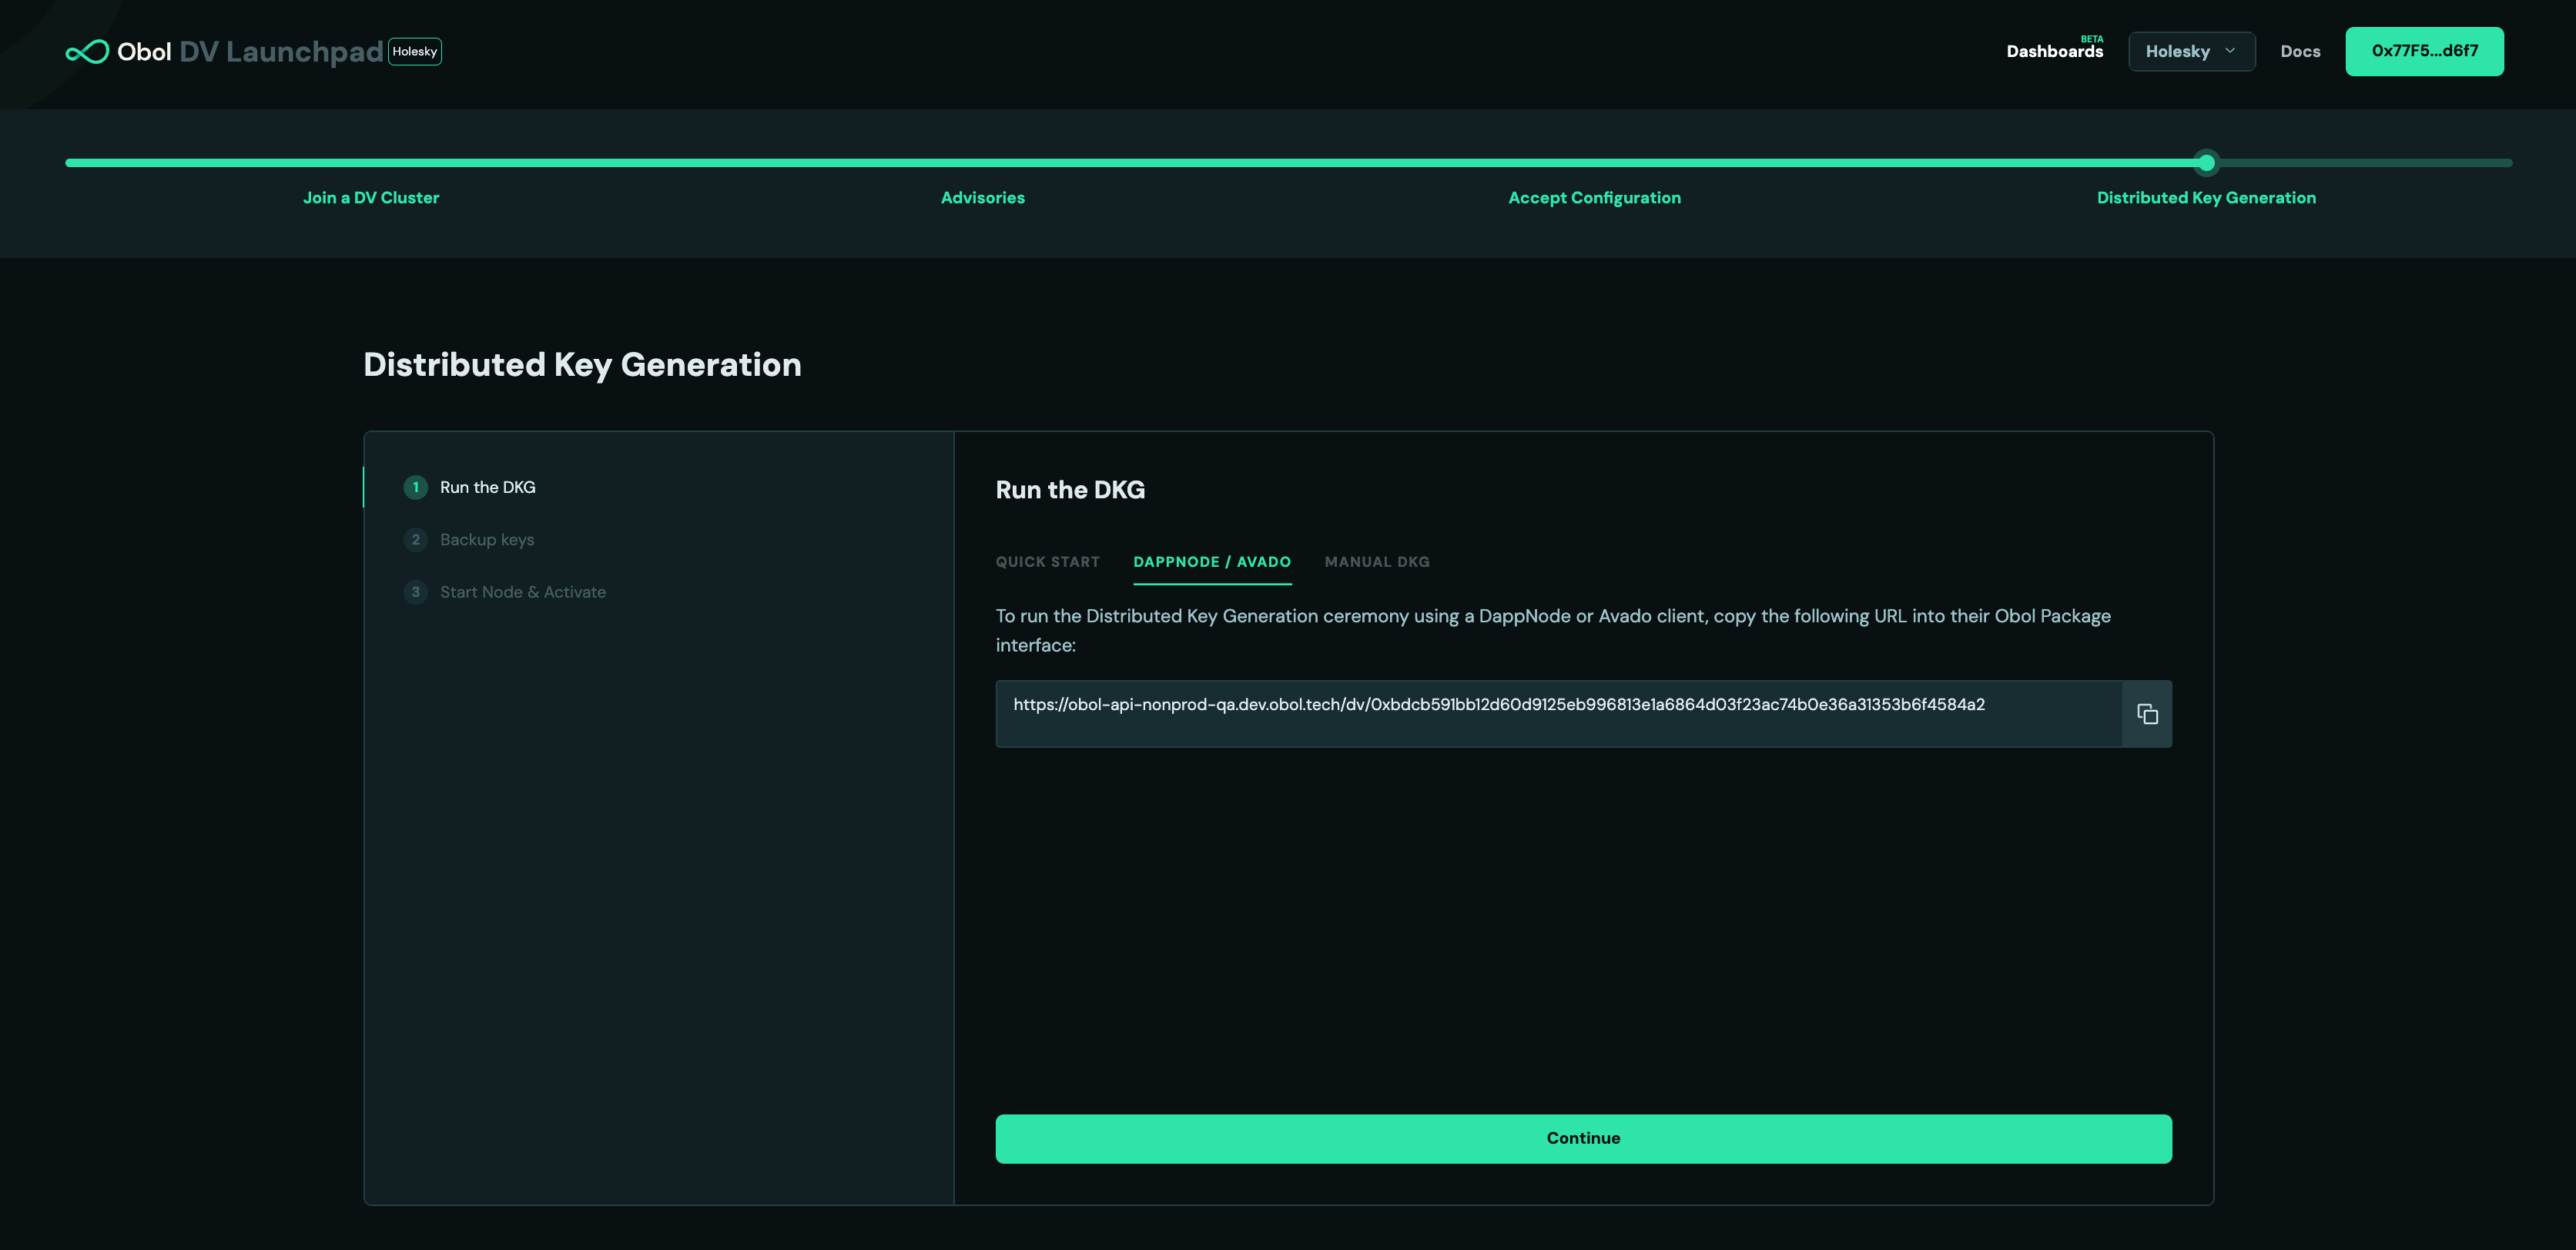Activate the Backup keys sidebar entry
The image size is (2576, 1250).
(487, 539)
